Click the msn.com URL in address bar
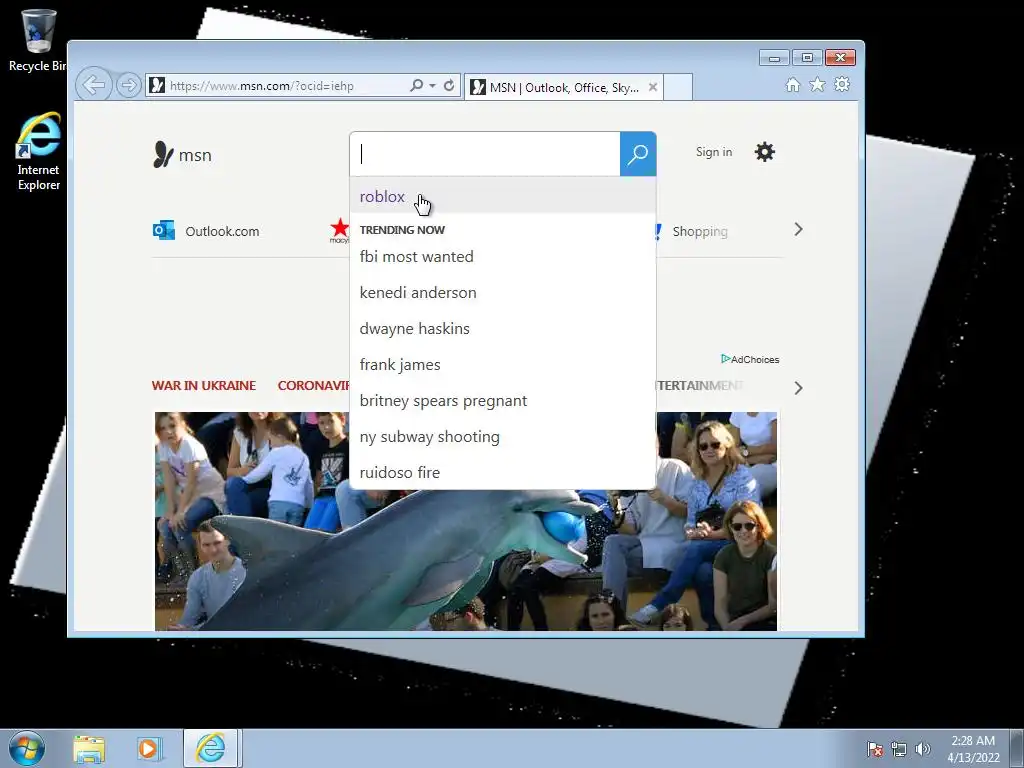1024x768 pixels. pyautogui.click(x=262, y=86)
